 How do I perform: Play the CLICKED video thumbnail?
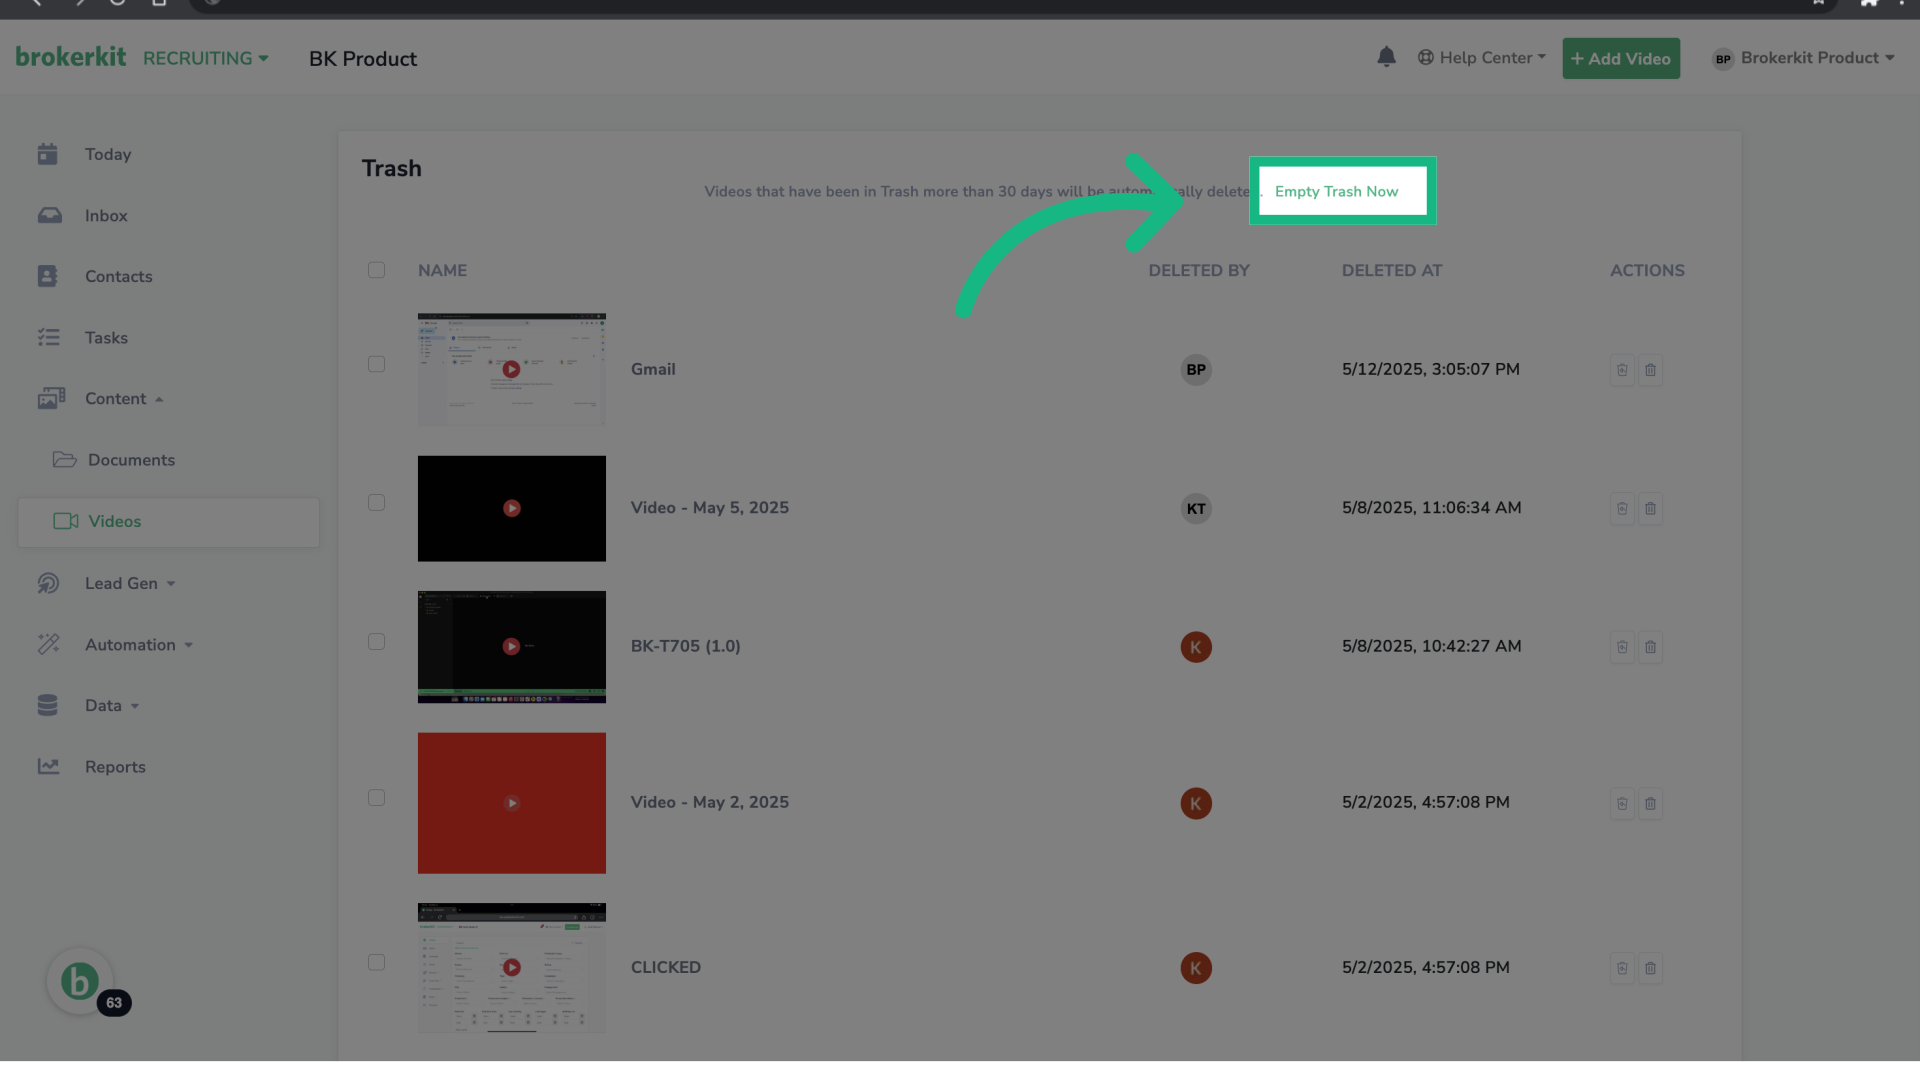[511, 968]
